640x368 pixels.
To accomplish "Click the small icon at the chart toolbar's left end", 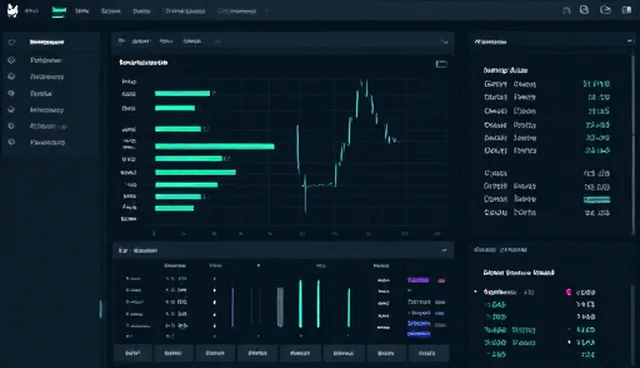I will [x=121, y=41].
